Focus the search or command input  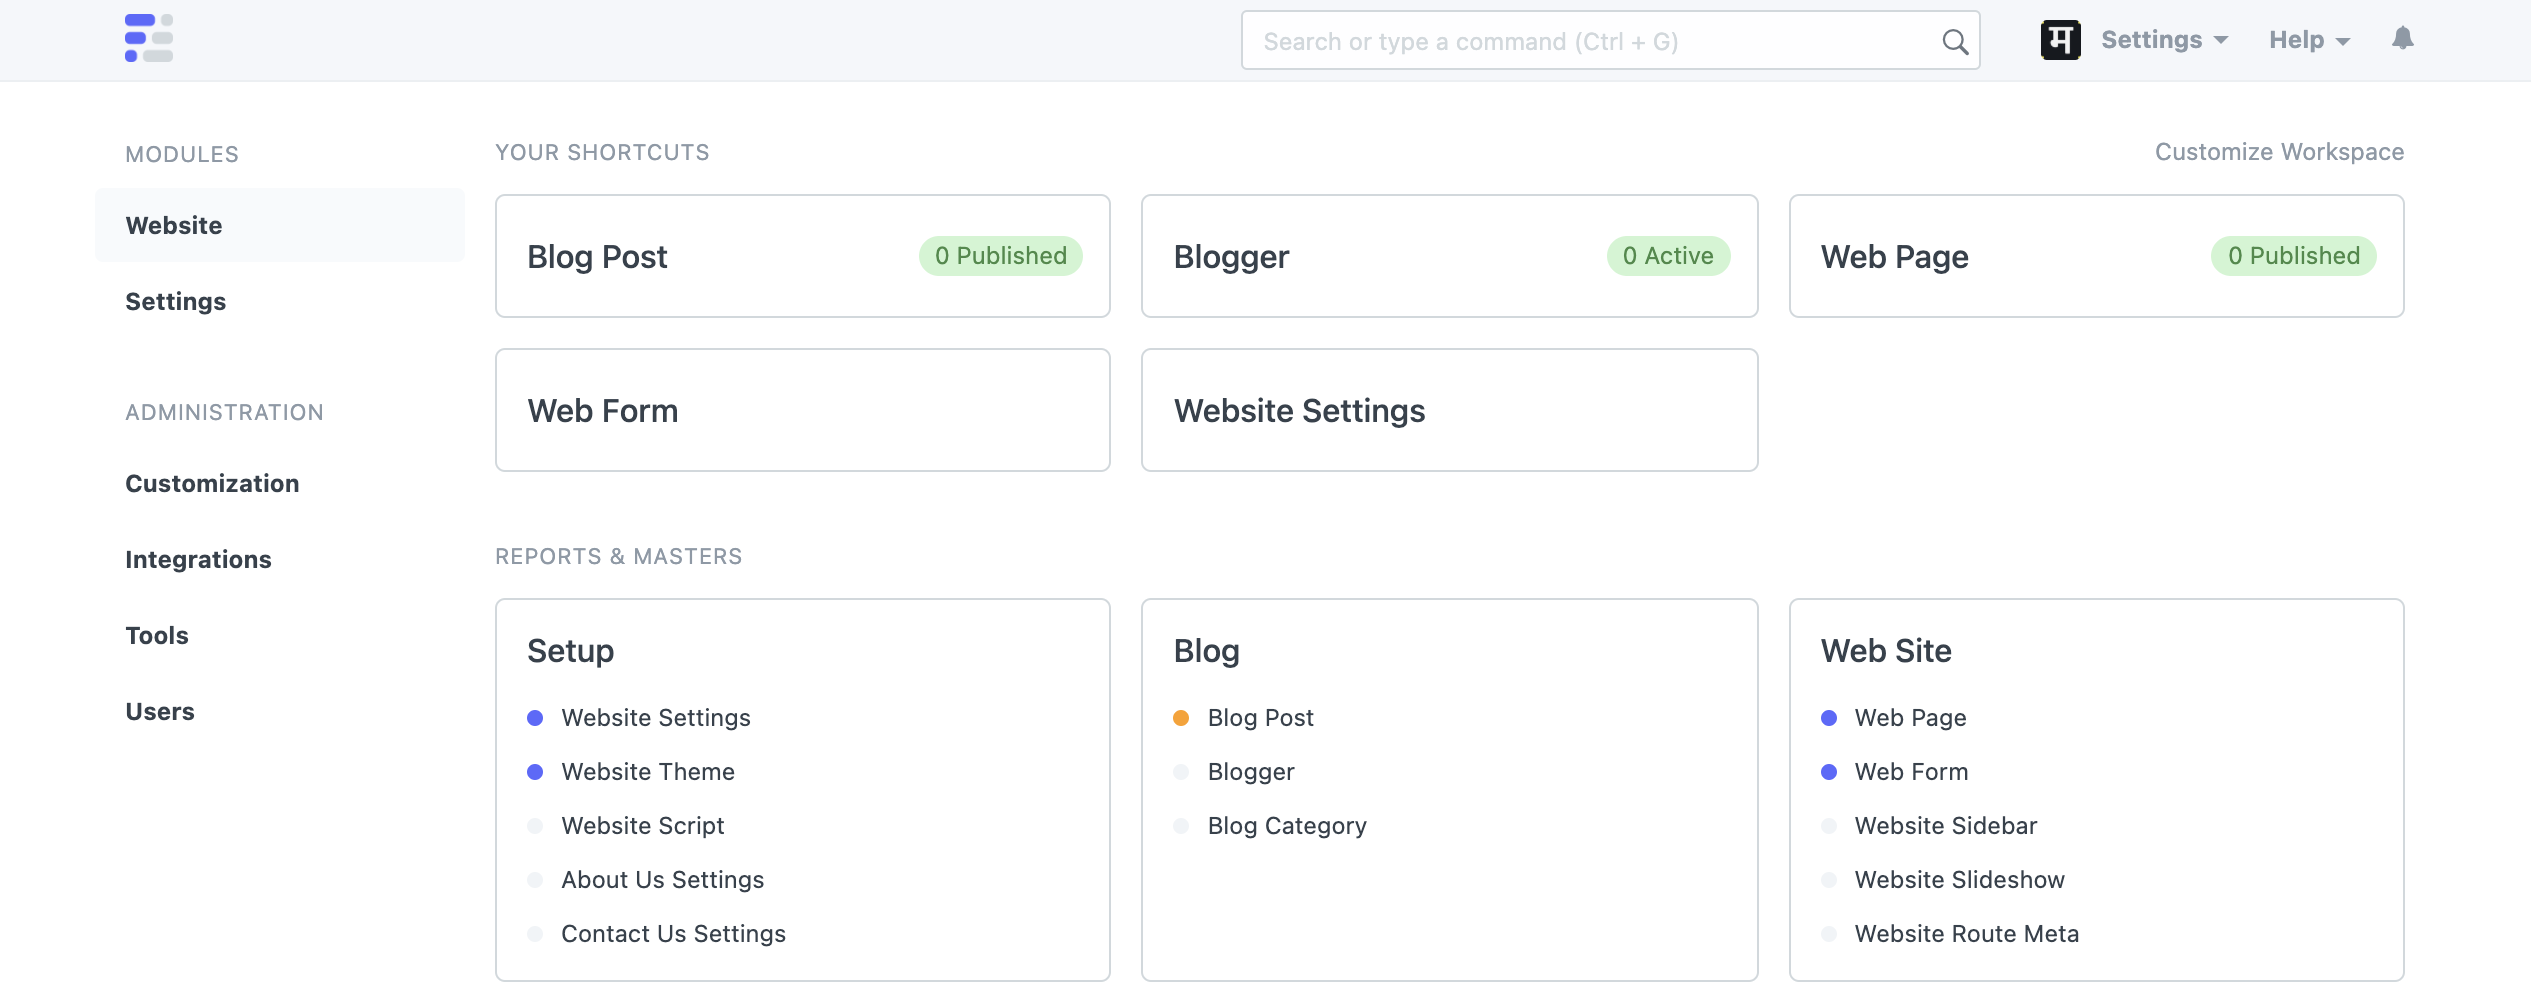click(x=1595, y=42)
